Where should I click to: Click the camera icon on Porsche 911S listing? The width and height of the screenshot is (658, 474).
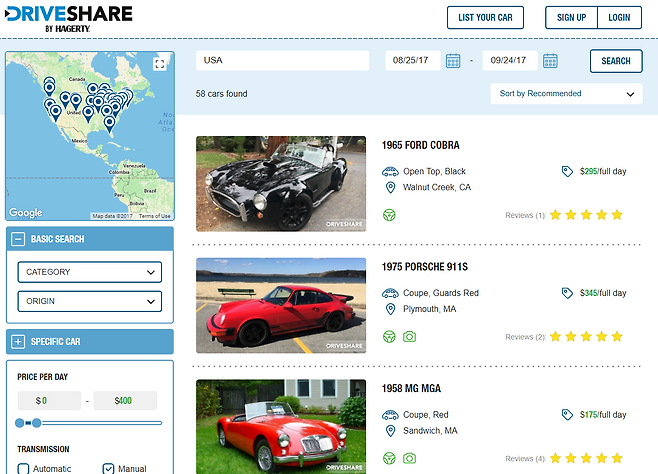tap(409, 337)
